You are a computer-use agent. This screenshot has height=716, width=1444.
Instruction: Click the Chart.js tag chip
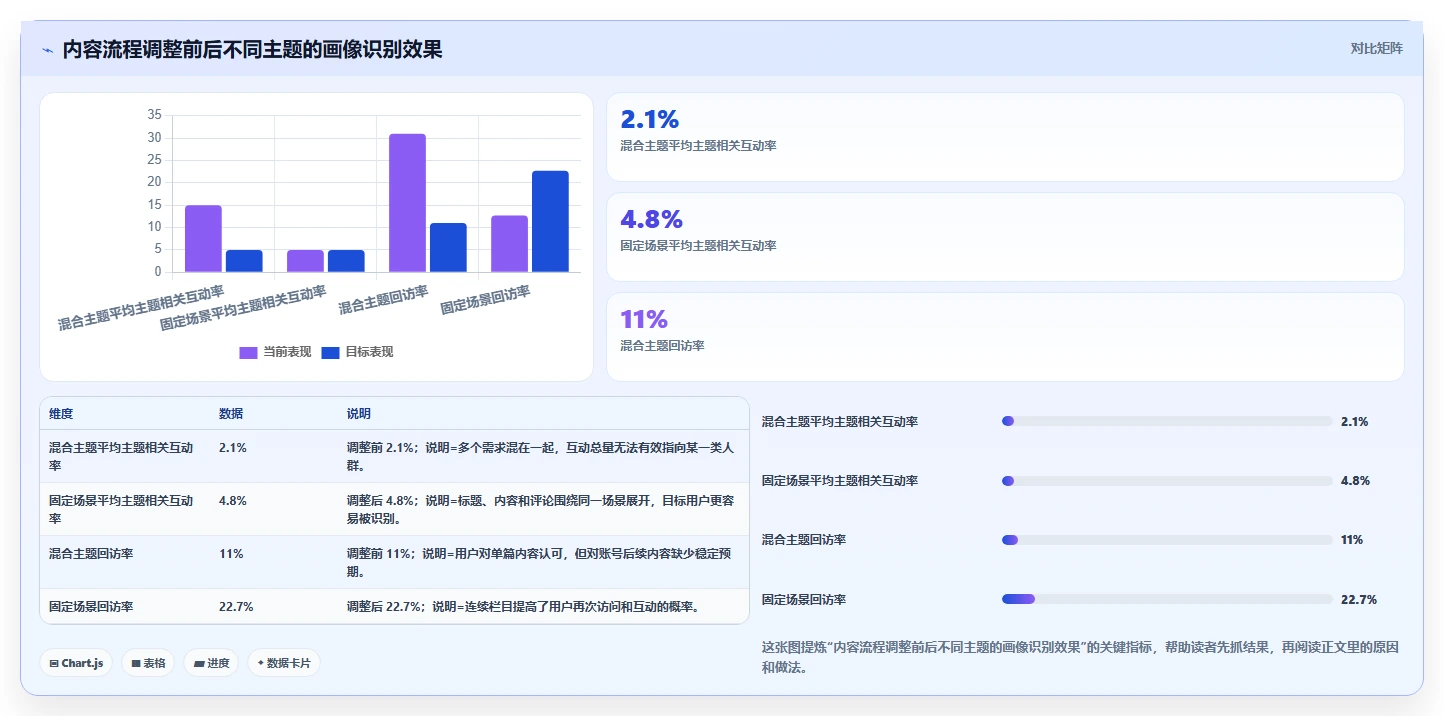(76, 663)
